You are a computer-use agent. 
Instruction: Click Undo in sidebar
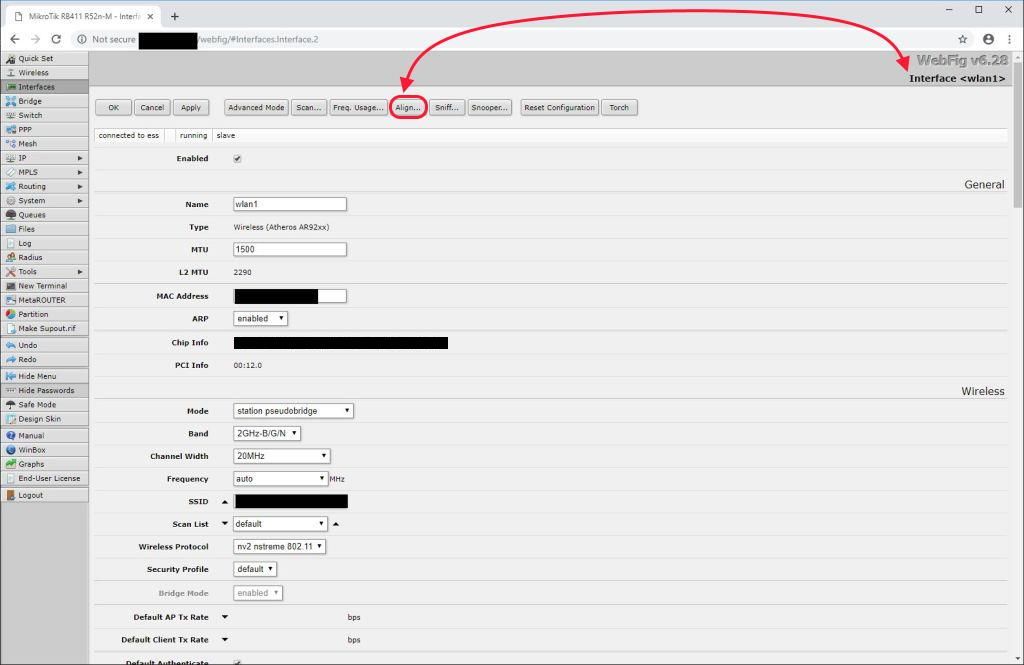(44, 345)
